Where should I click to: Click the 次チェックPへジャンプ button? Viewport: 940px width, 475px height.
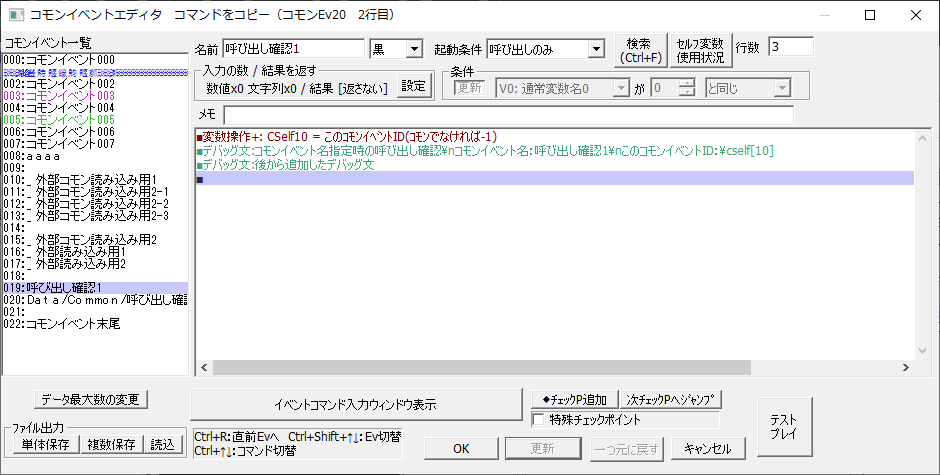pos(670,399)
